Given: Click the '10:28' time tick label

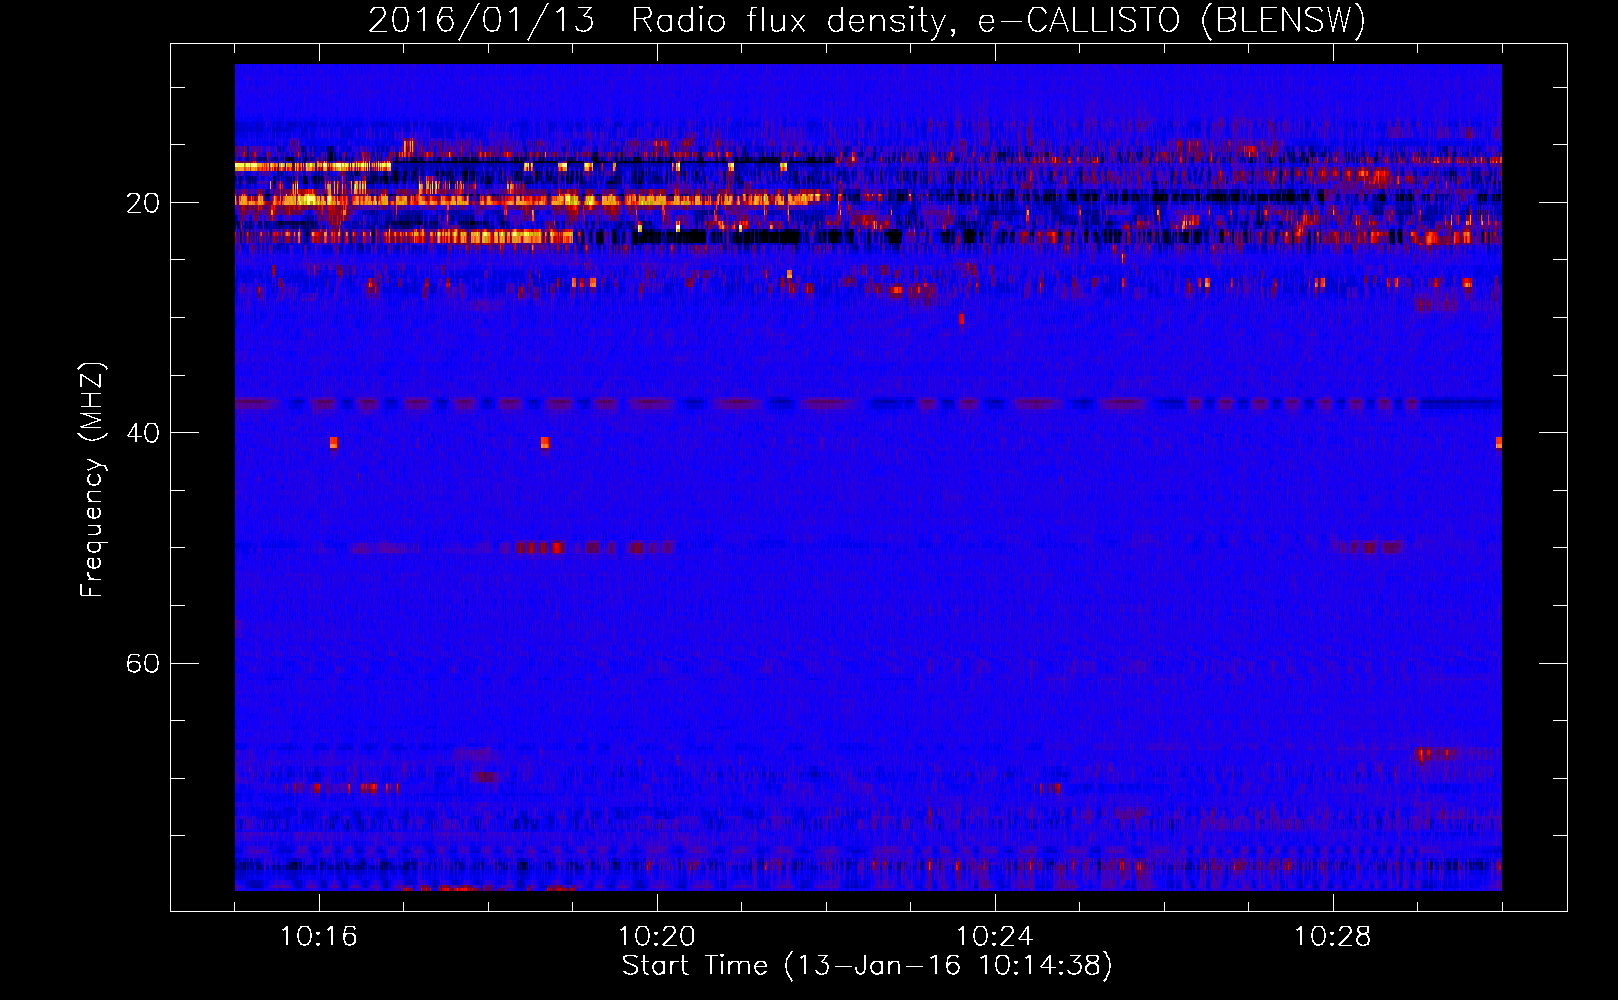Looking at the screenshot, I should (x=1333, y=937).
